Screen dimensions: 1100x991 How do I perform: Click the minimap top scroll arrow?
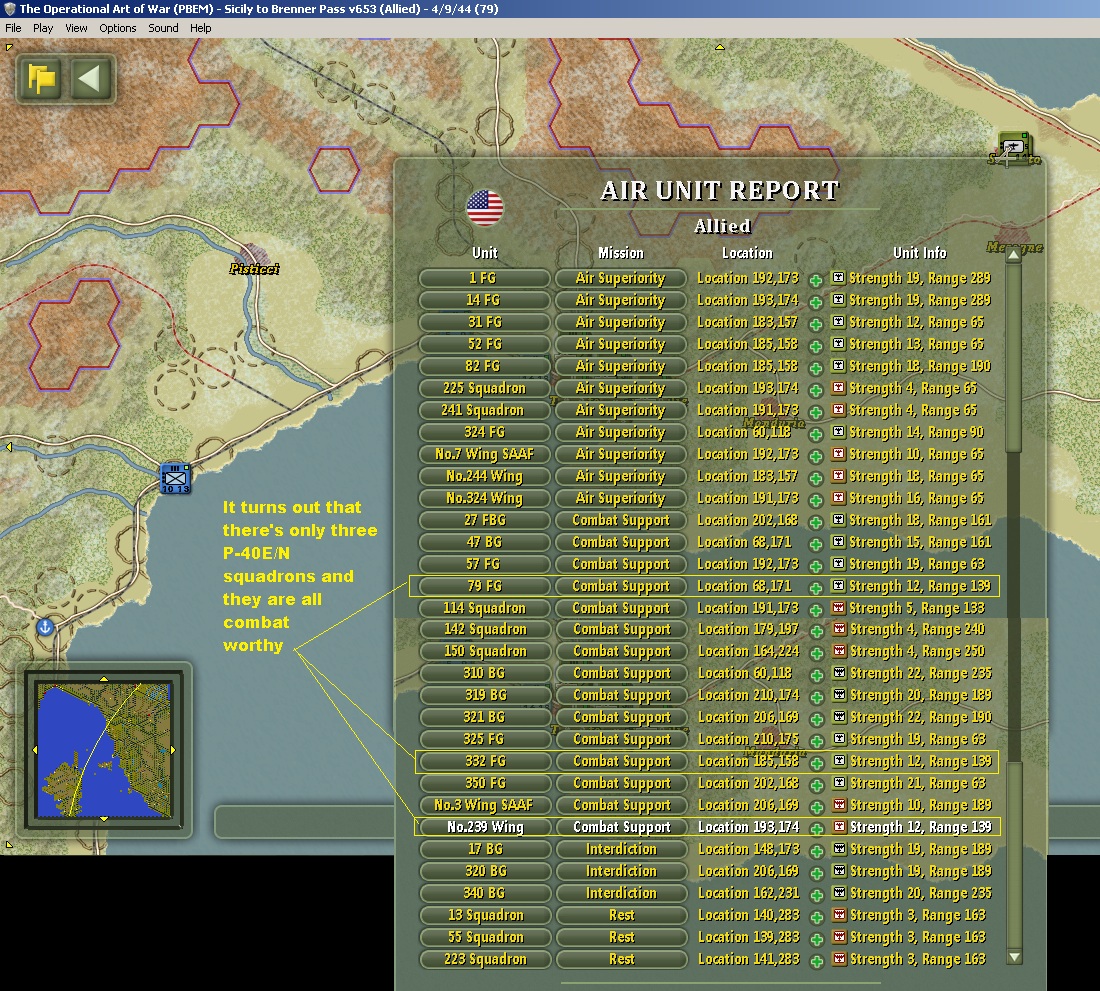coord(104,679)
